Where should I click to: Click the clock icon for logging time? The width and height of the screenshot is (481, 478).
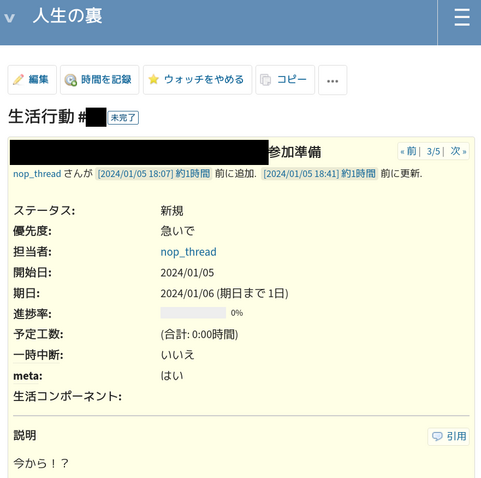pyautogui.click(x=71, y=80)
